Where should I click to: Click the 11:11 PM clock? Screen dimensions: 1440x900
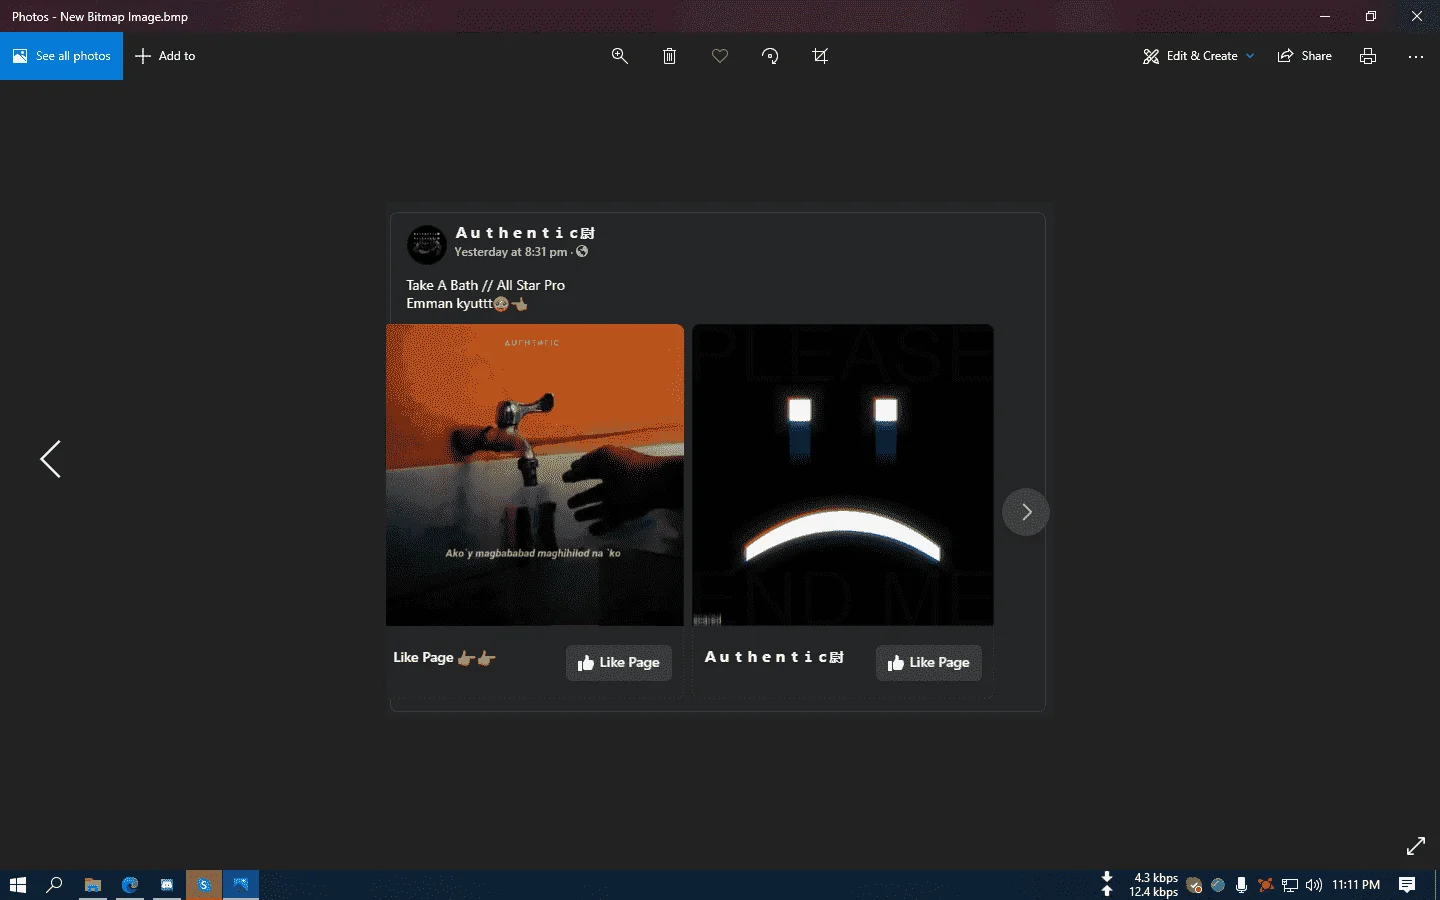tap(1356, 885)
